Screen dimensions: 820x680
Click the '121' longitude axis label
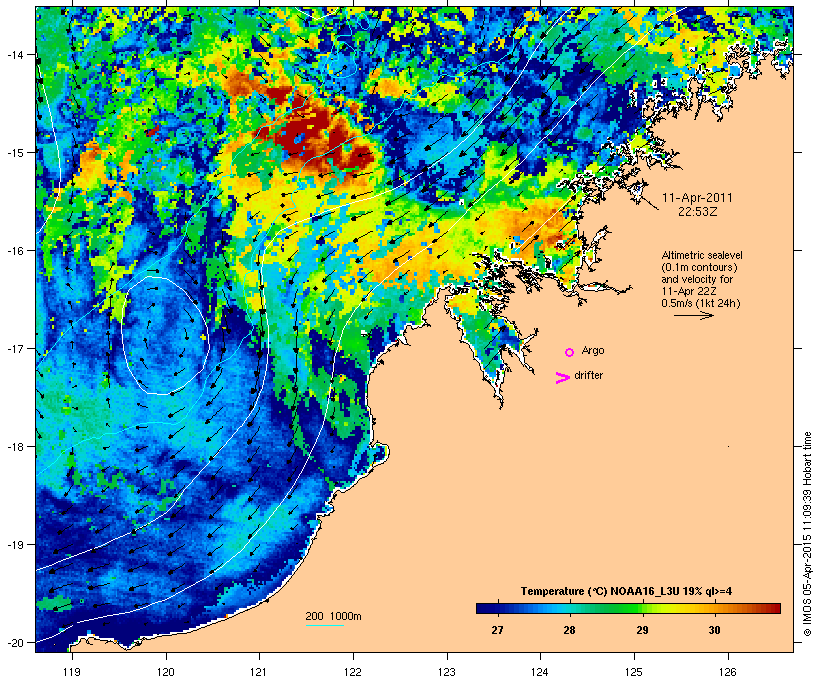pyautogui.click(x=259, y=672)
